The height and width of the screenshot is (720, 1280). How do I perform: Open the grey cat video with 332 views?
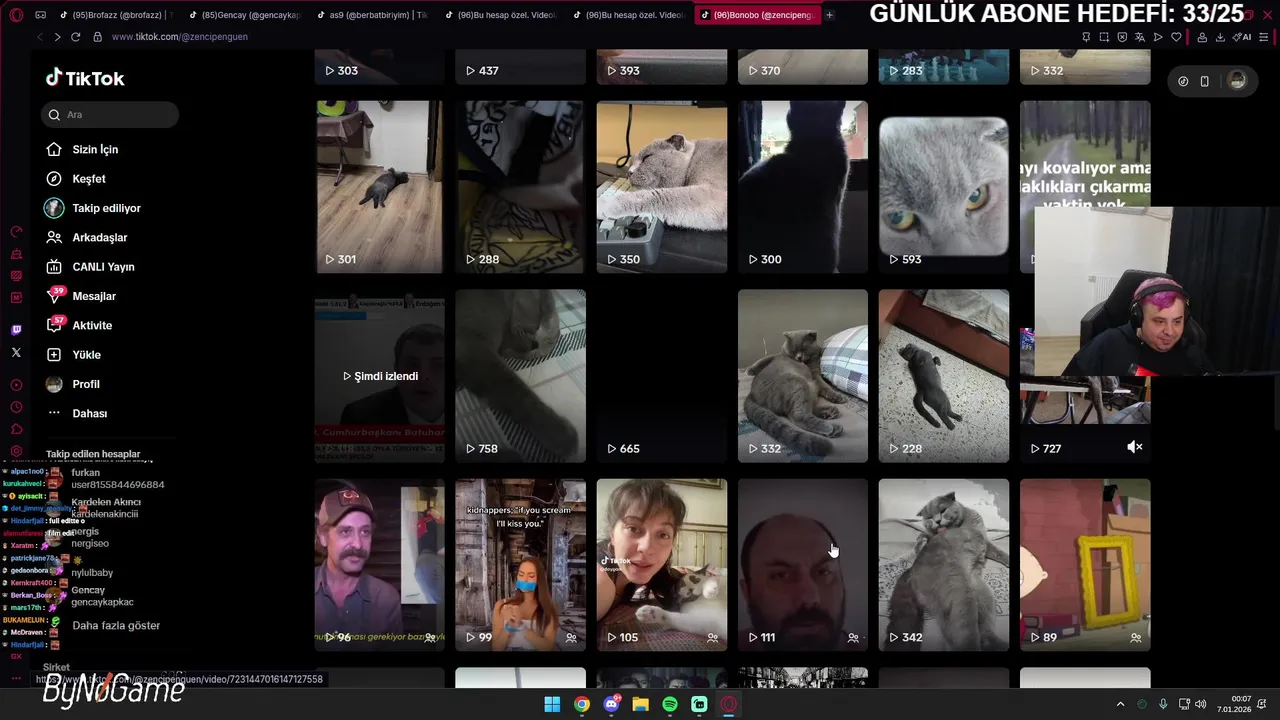[803, 376]
